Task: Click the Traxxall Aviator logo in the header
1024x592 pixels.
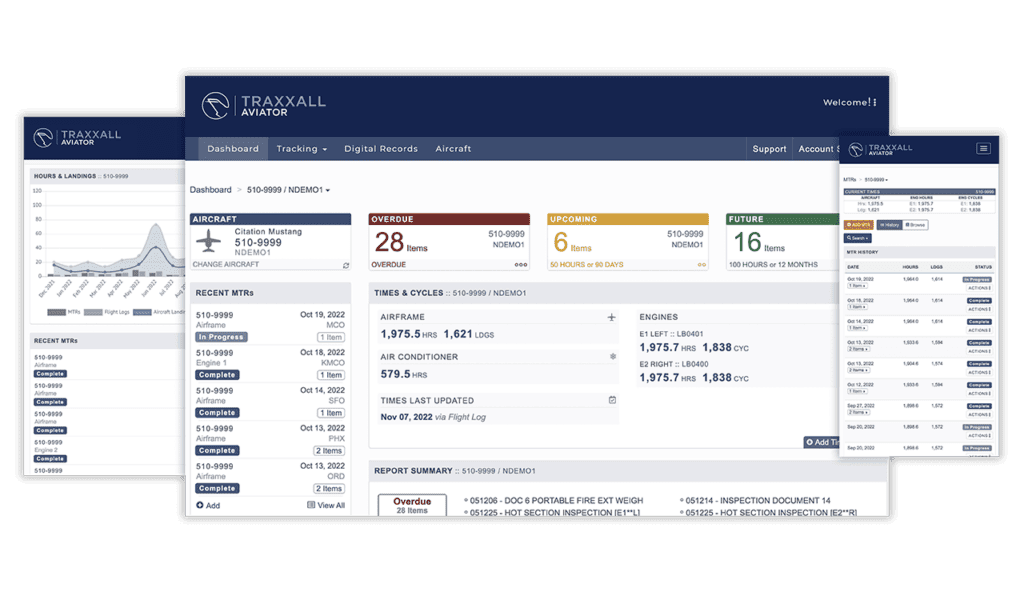Action: point(265,103)
